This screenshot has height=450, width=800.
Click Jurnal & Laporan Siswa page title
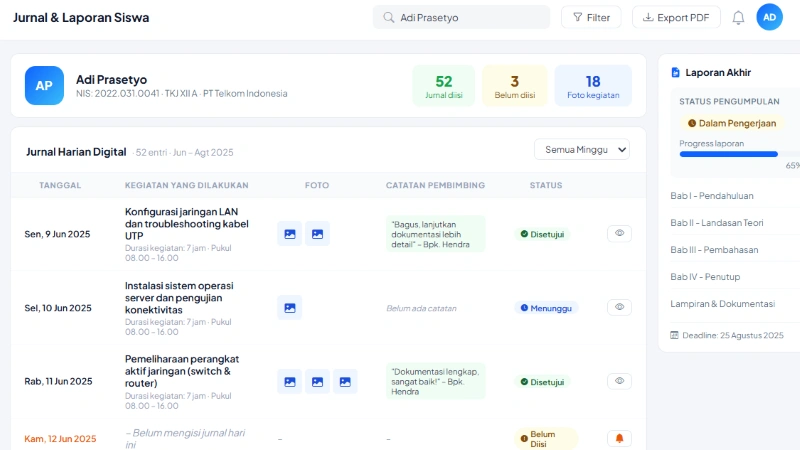point(81,17)
